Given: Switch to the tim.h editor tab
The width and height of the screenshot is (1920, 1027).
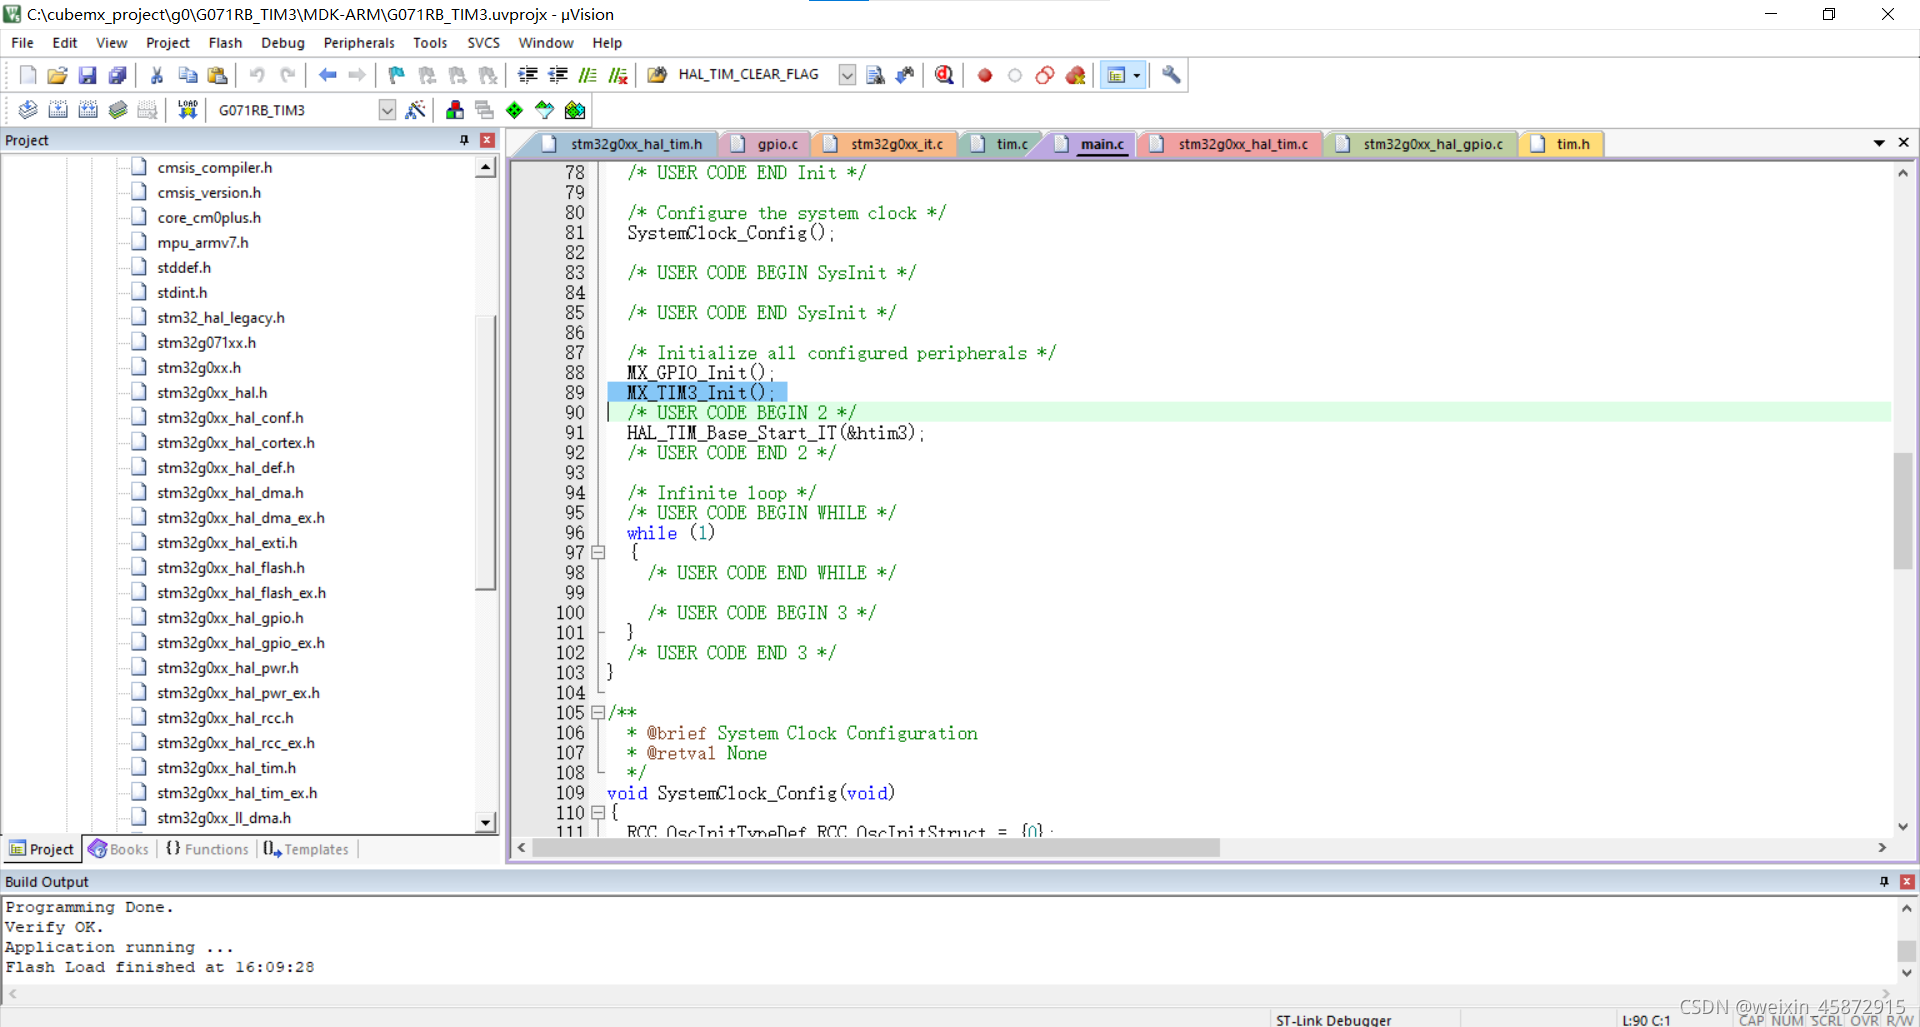Looking at the screenshot, I should tap(1562, 144).
